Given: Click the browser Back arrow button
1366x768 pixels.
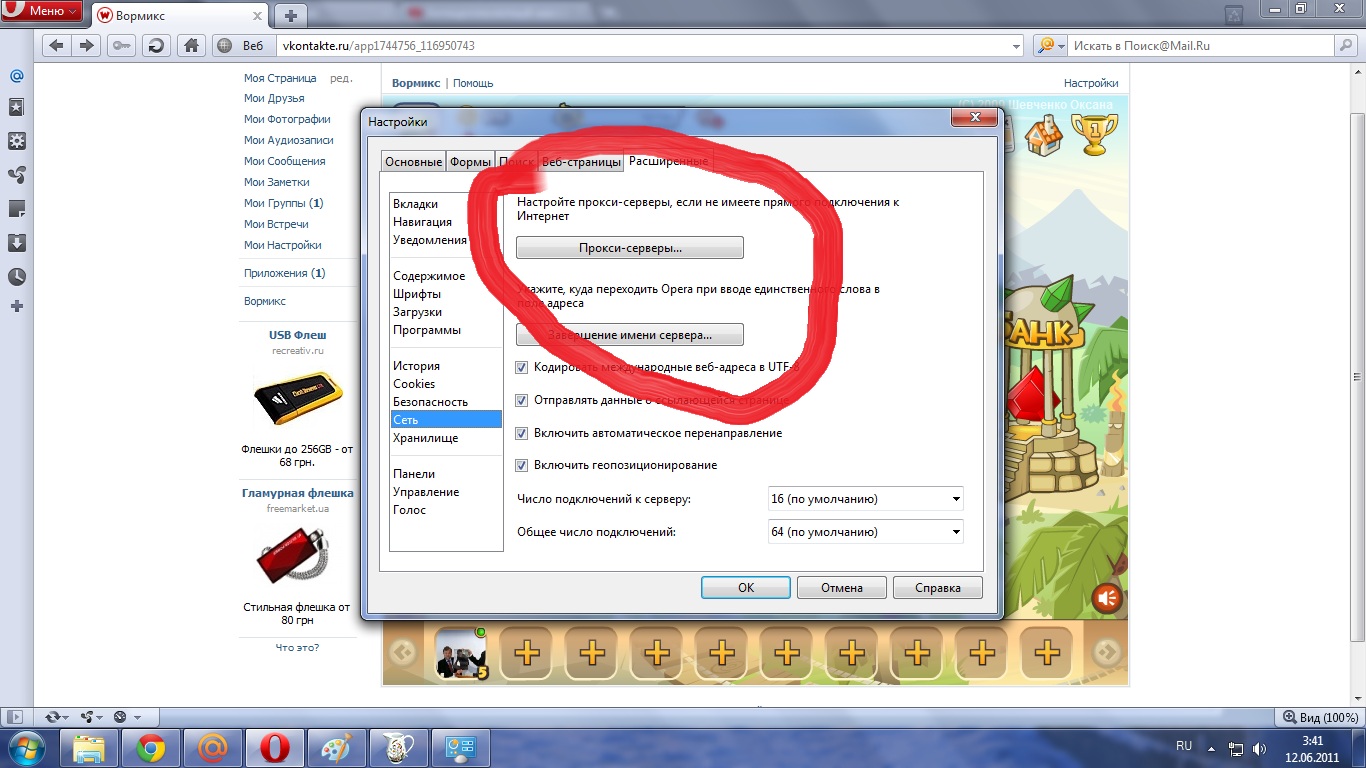Looking at the screenshot, I should point(56,46).
